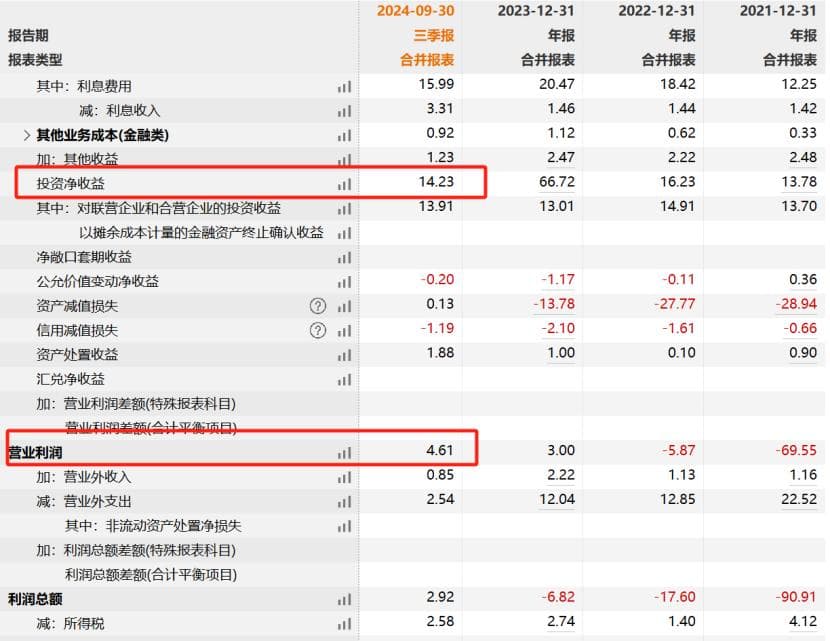The width and height of the screenshot is (830, 641).
Task: Show chart for 加：其他收益 row
Action: click(x=344, y=160)
